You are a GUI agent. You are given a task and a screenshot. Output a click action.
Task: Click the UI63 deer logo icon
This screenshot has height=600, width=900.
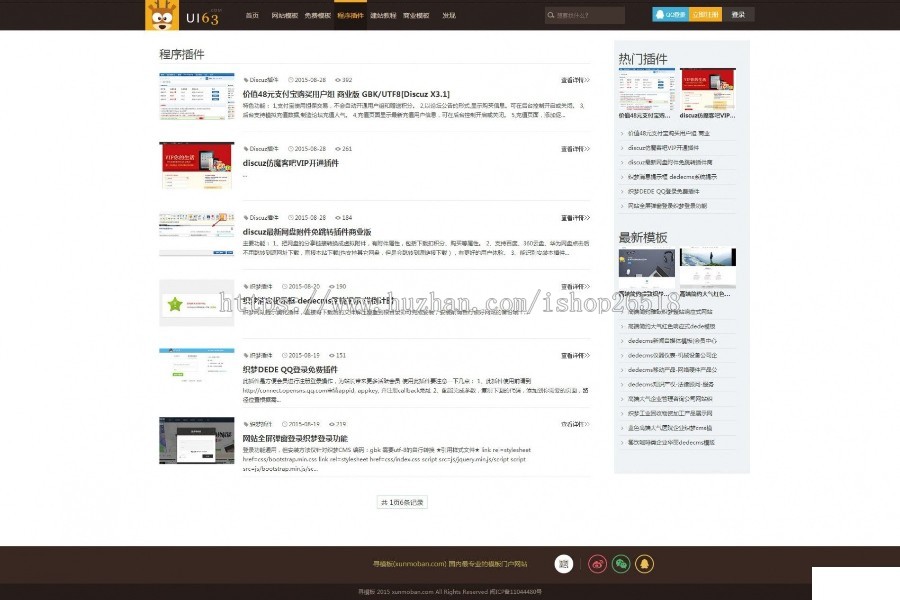163,15
